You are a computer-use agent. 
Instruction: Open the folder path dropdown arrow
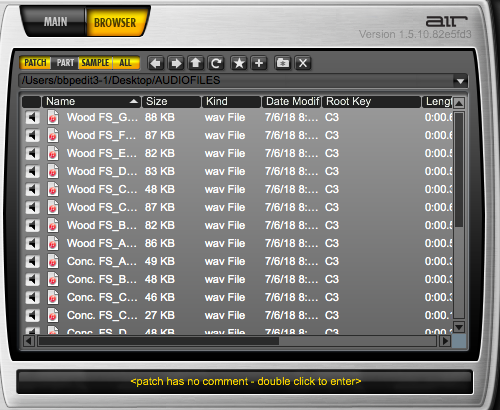point(460,81)
